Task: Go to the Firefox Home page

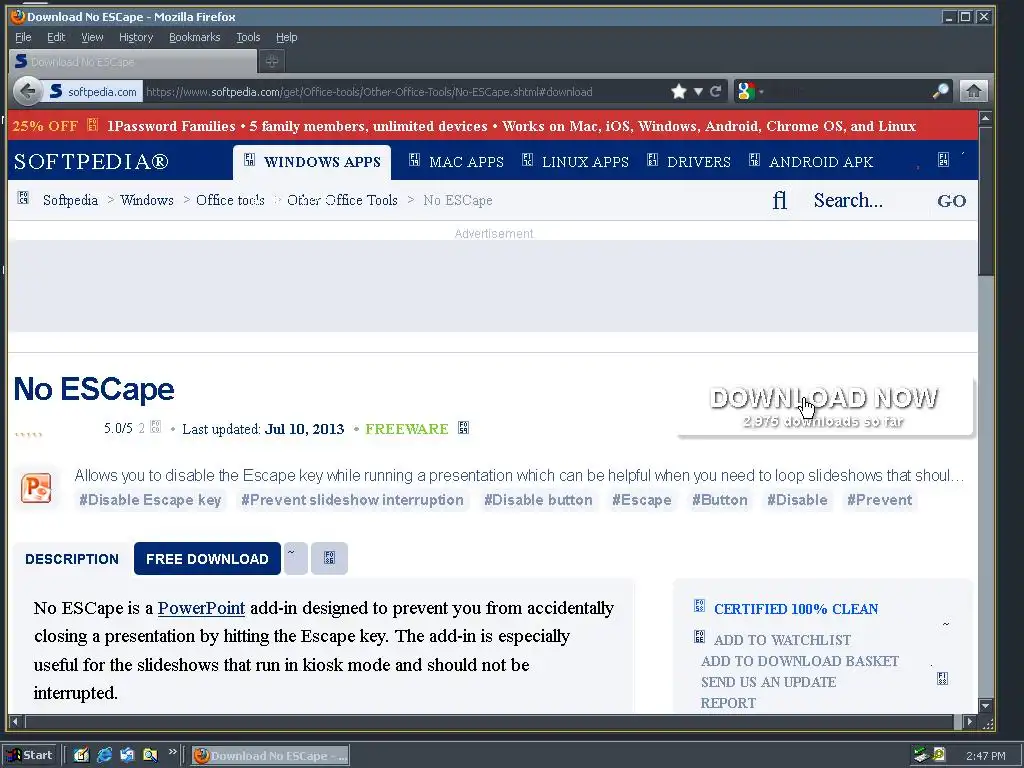Action: (x=973, y=91)
